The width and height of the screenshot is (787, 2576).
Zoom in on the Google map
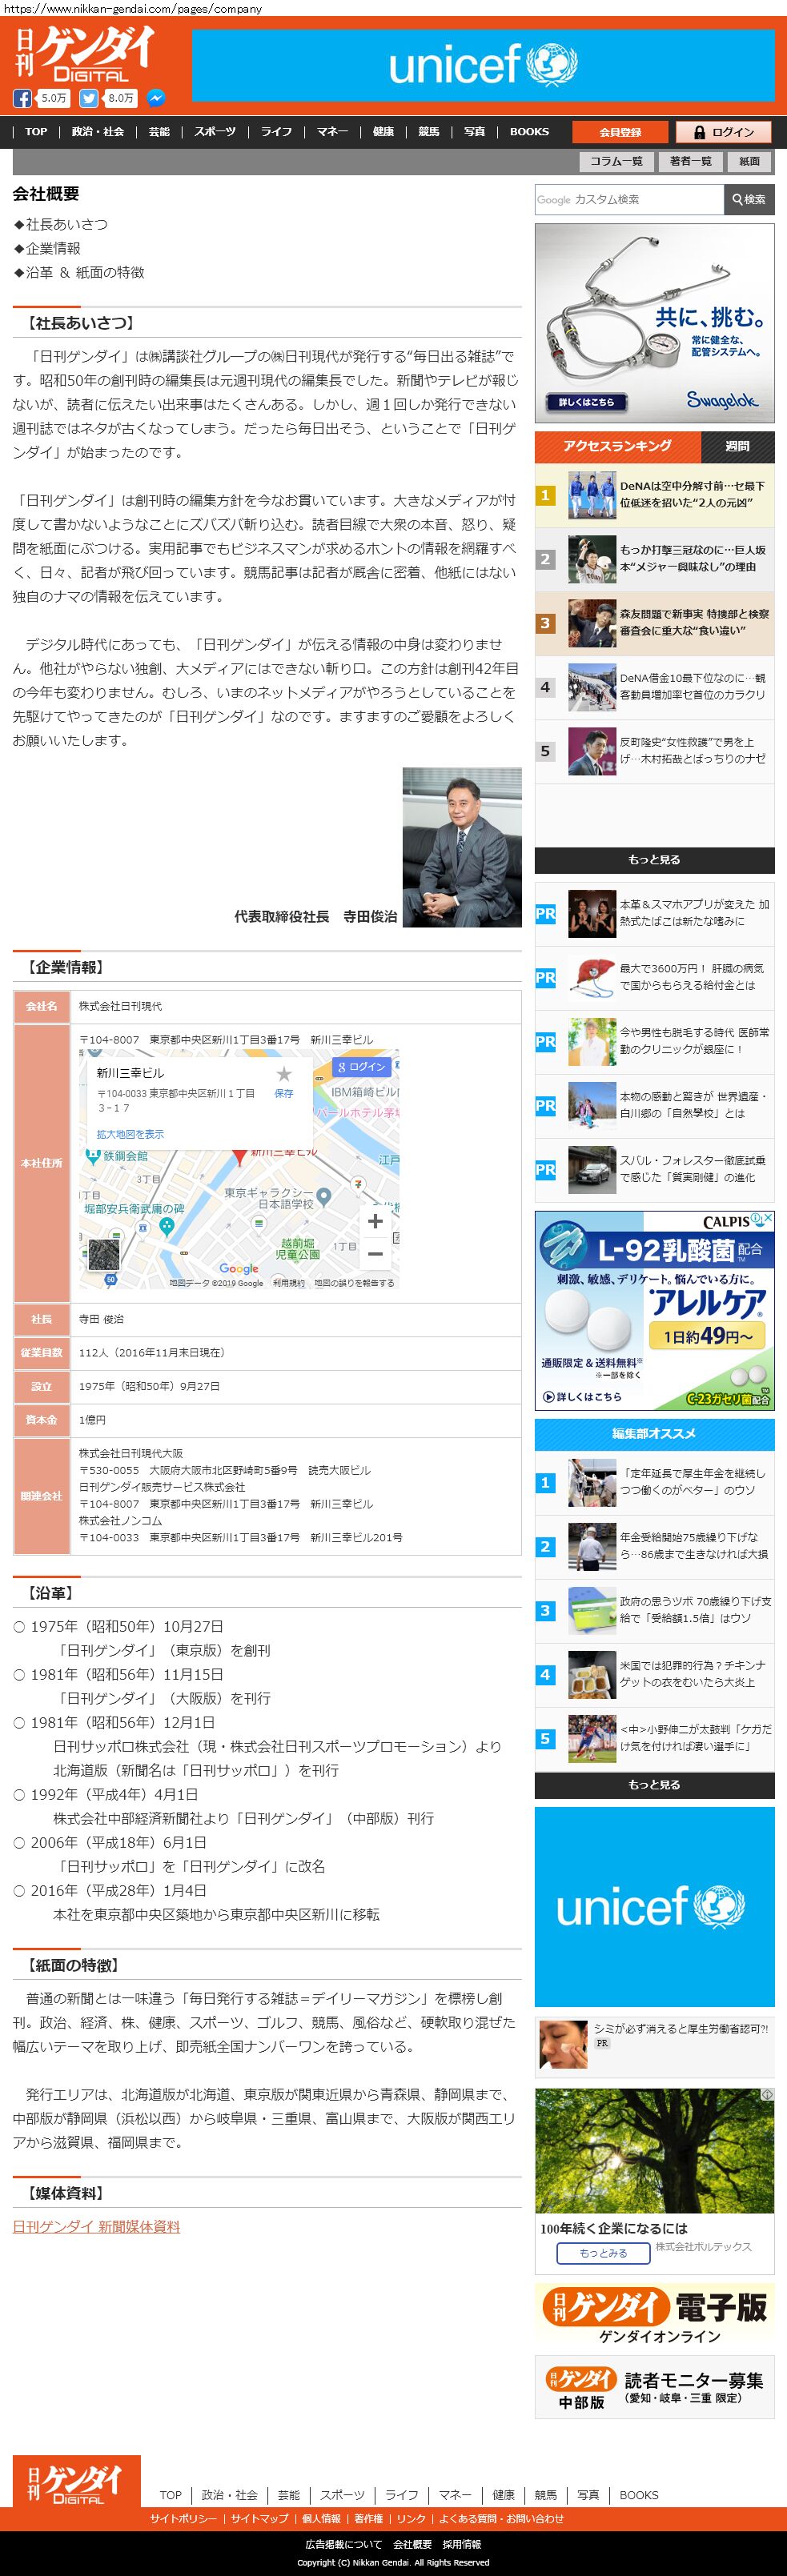[375, 1221]
